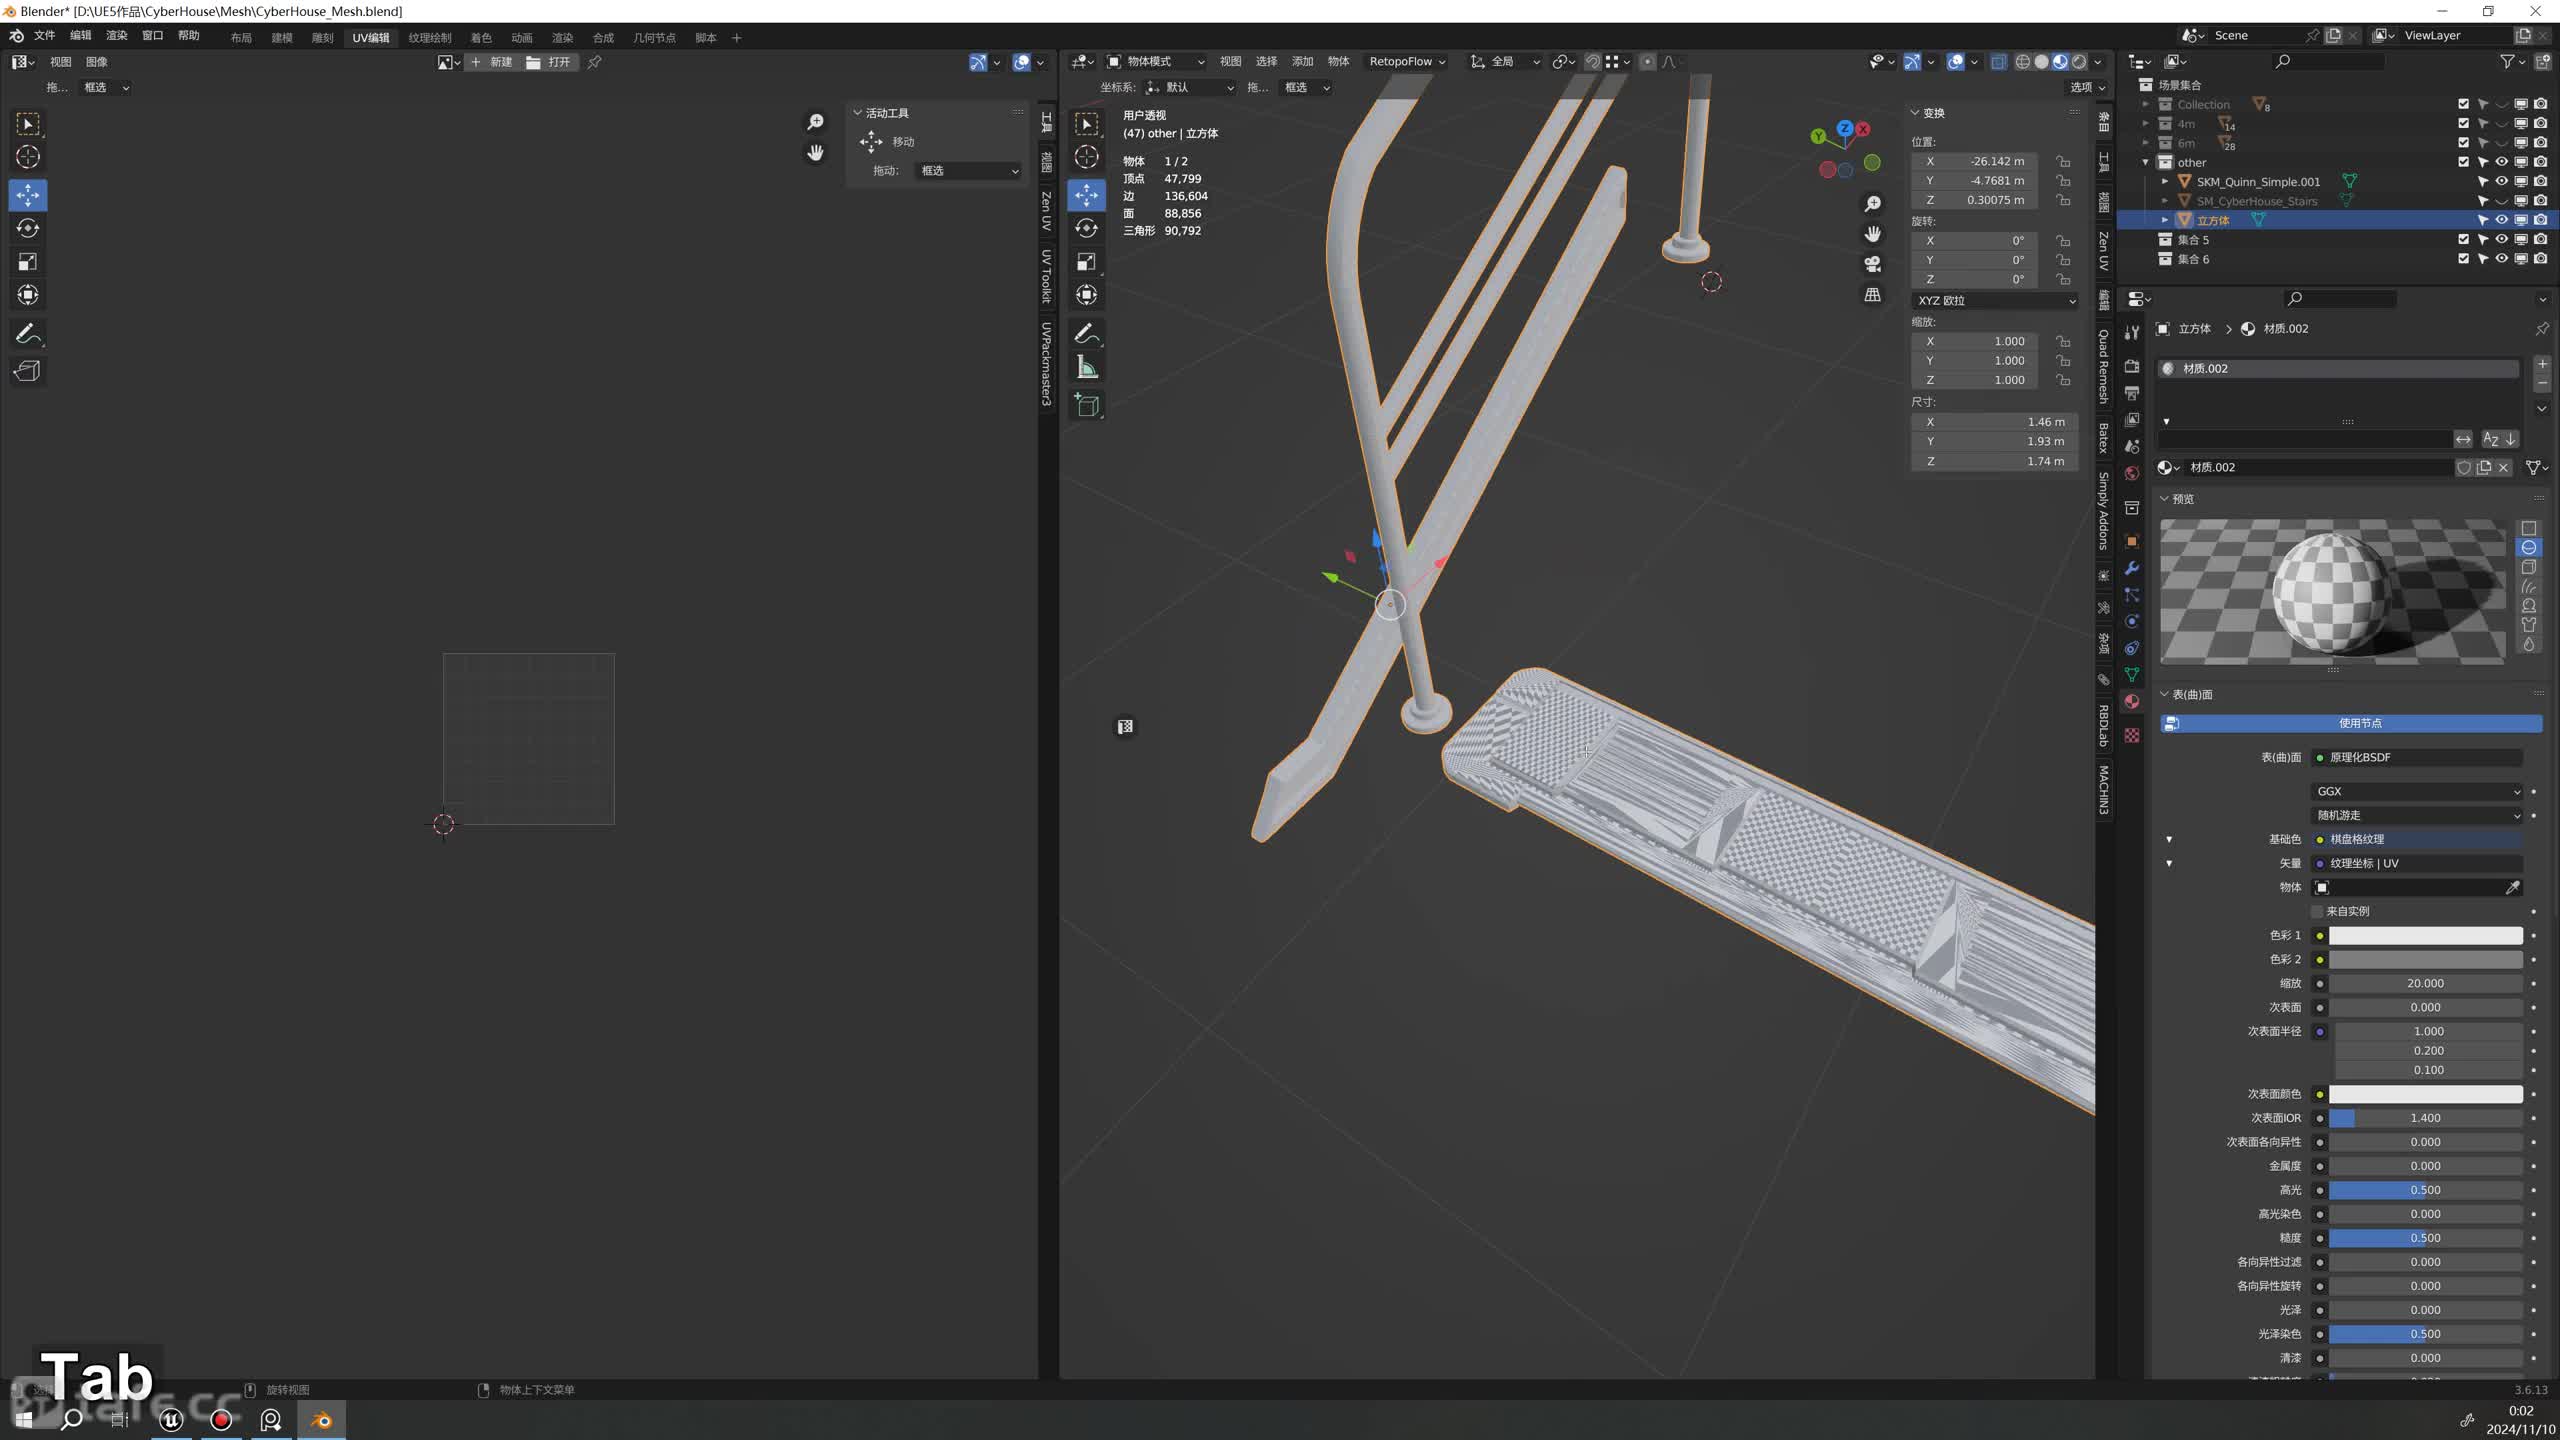Open the Modifier properties wrench tab
This screenshot has width=2560, height=1440.
point(2132,568)
